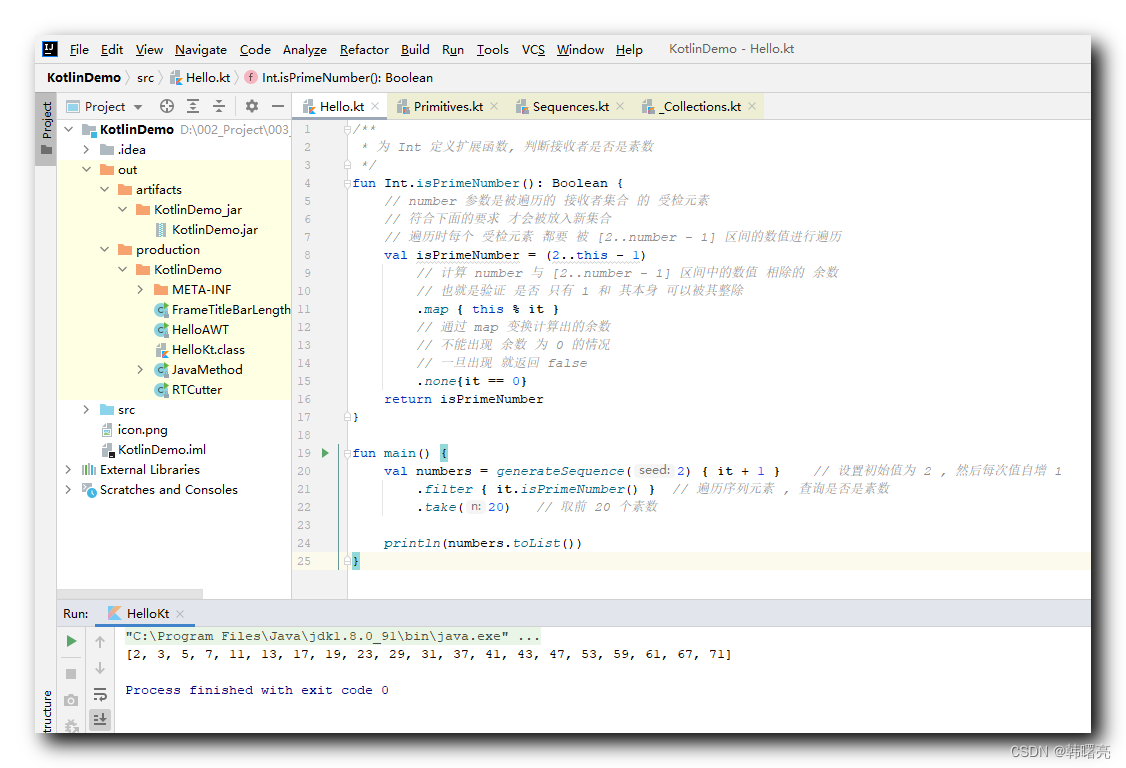Screen dimensions: 1126x768
Task: Open the Refactor menu
Action: coord(364,49)
